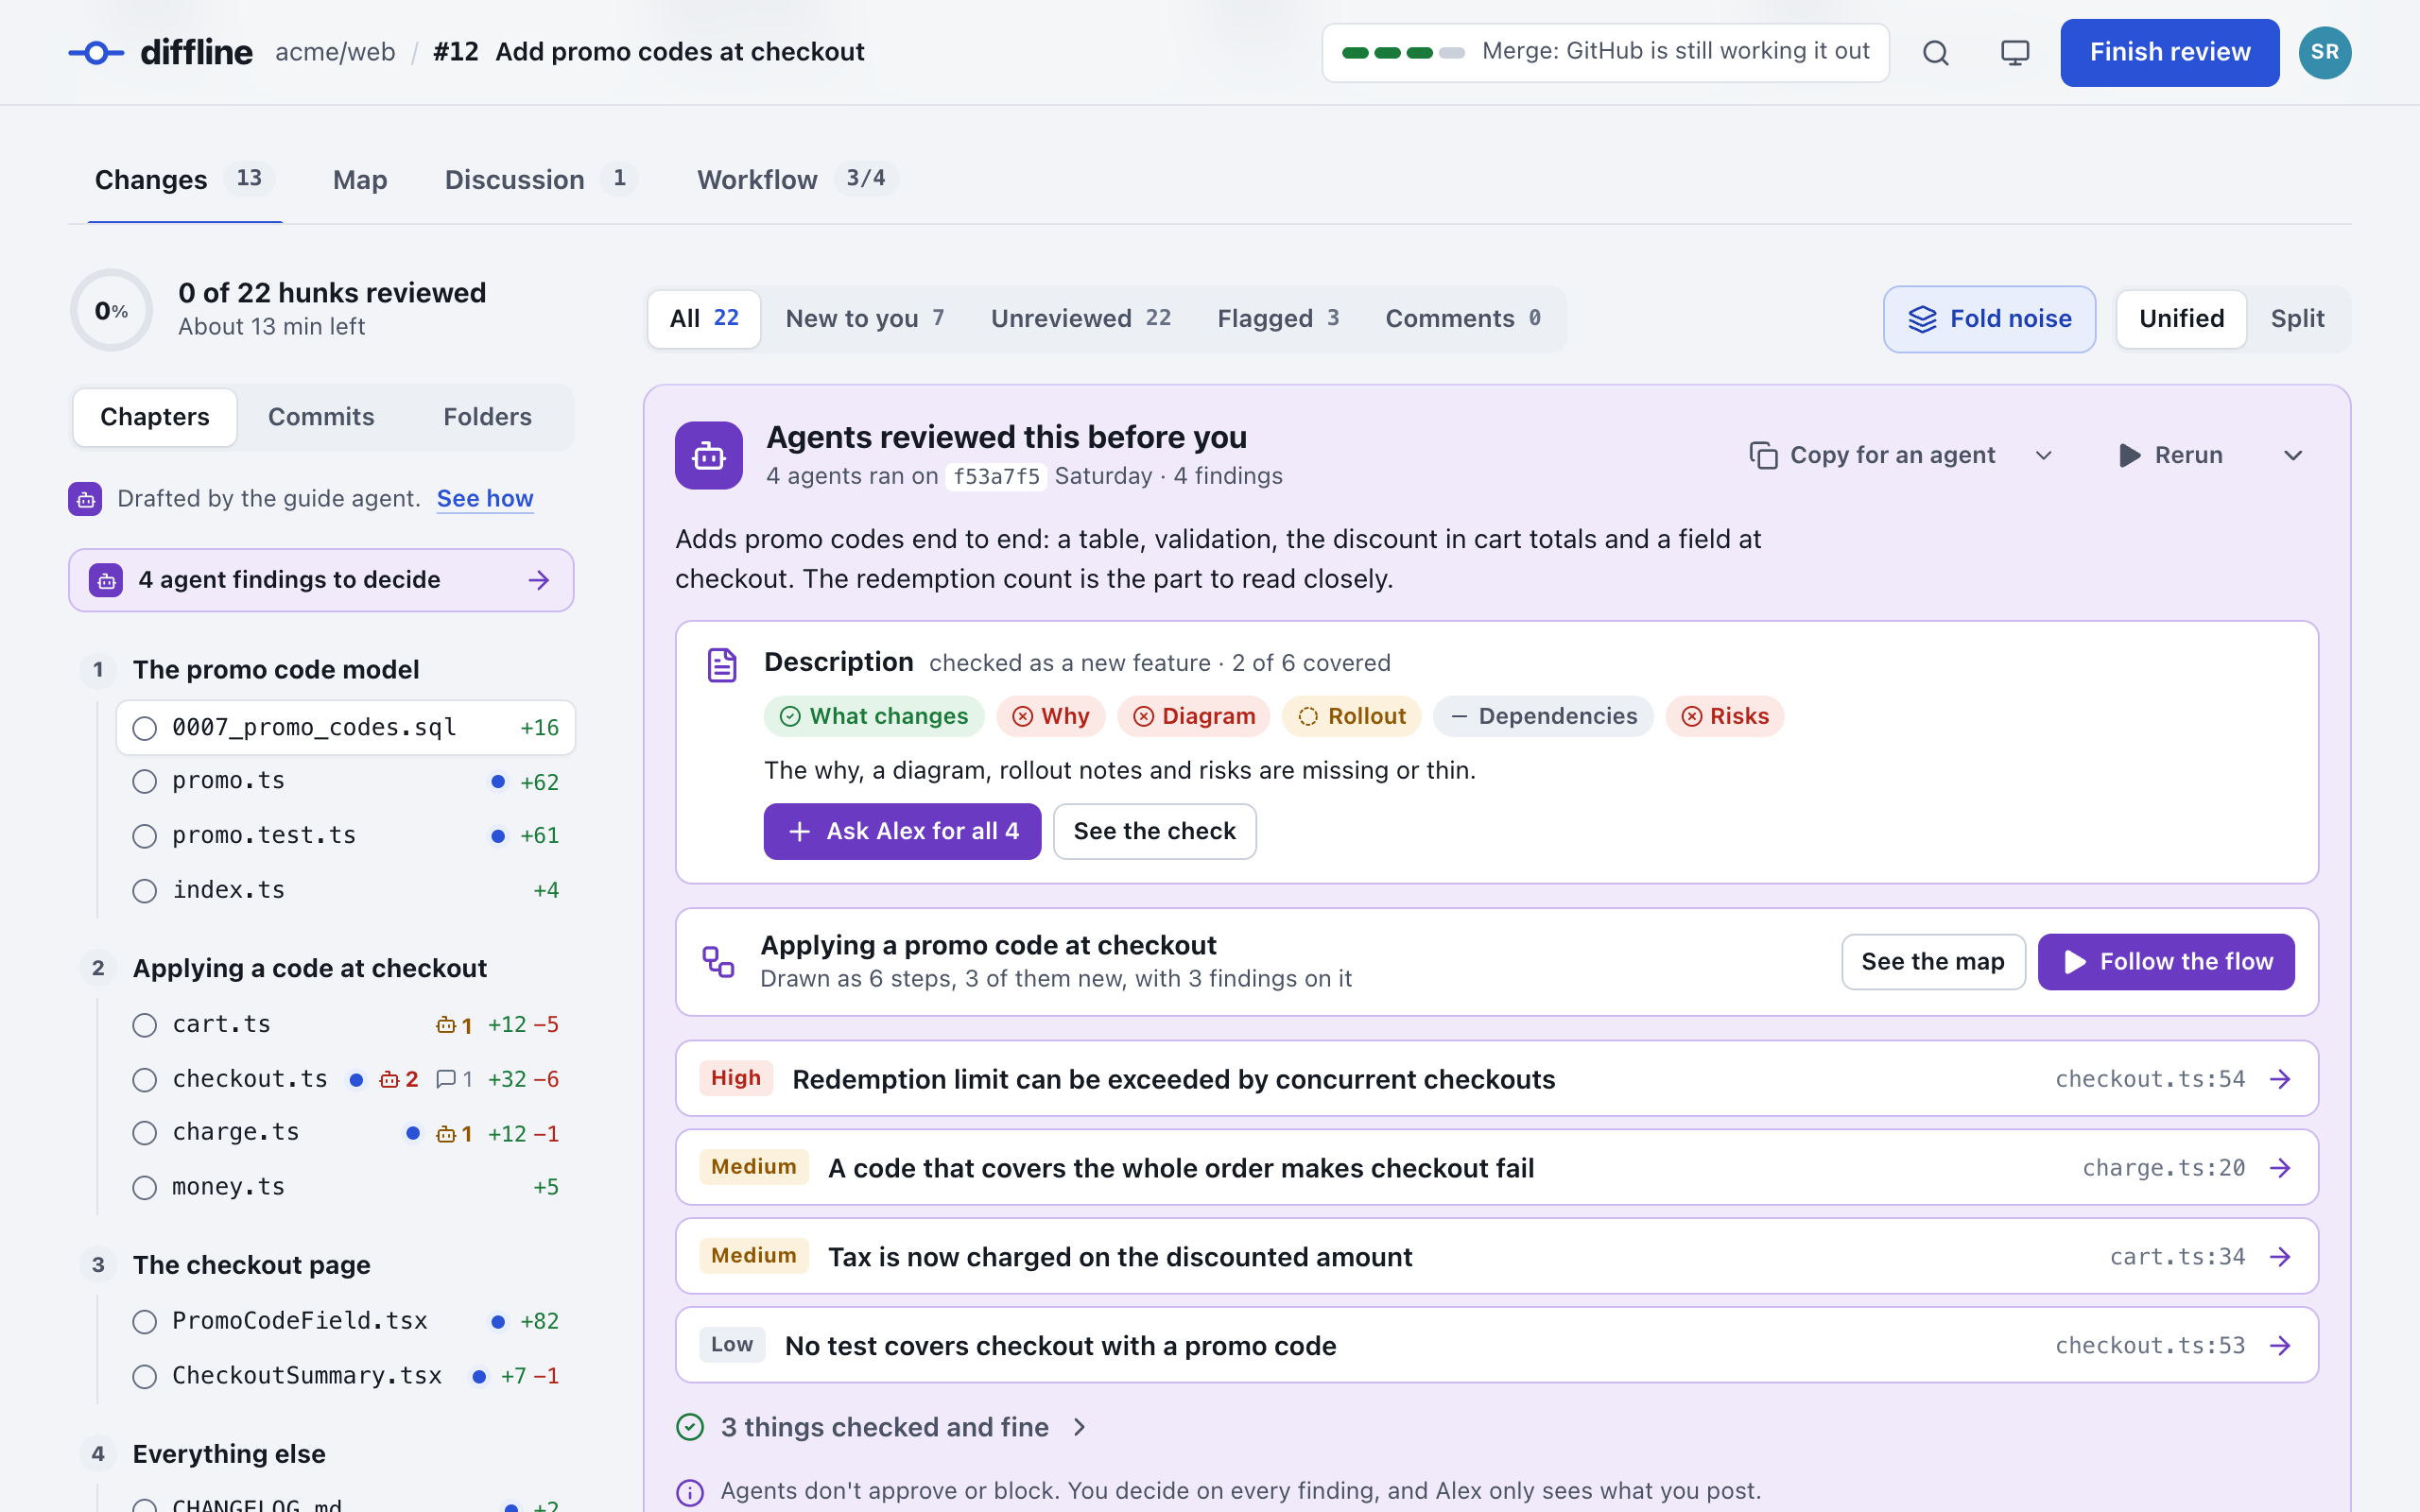Click agent findings badge on checkout.ts
The image size is (2420, 1512).
(x=398, y=1079)
